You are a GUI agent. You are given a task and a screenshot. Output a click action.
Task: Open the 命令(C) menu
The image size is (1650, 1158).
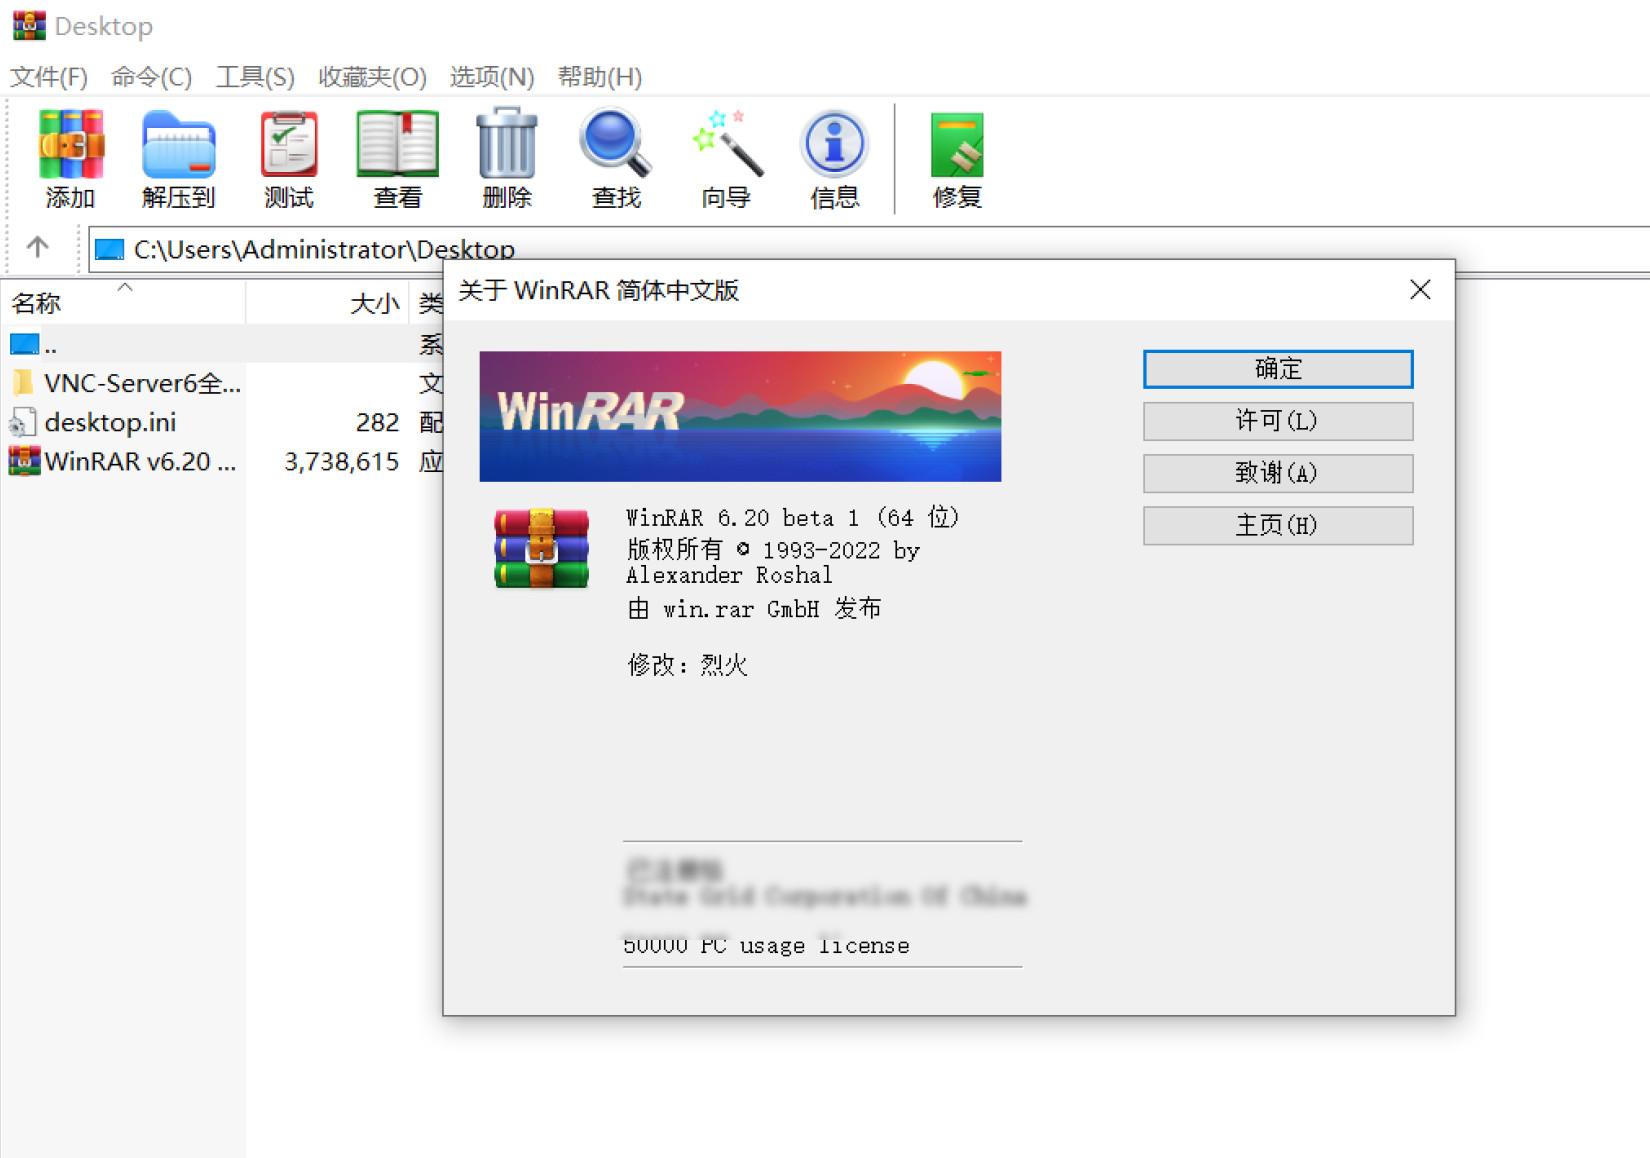coord(151,77)
